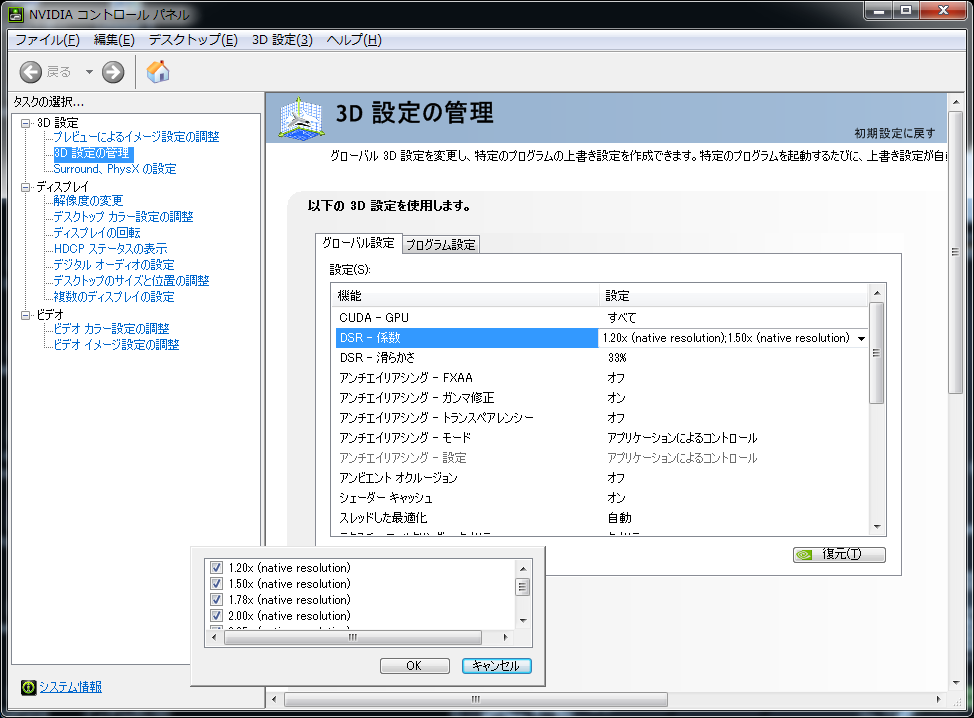Open the システム情報 link
This screenshot has height=718, width=974.
click(x=70, y=687)
